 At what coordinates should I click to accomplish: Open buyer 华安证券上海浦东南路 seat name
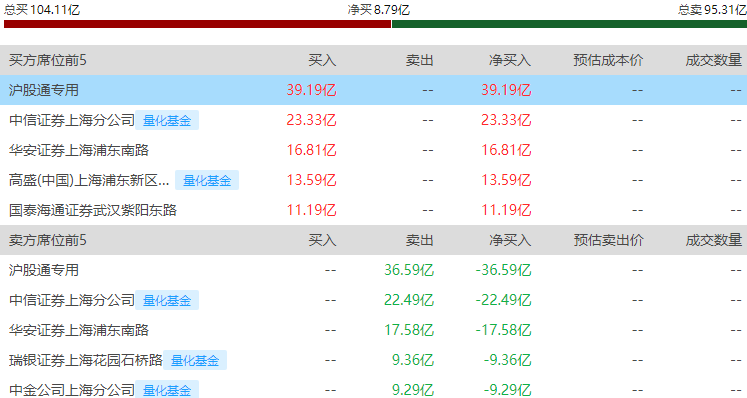click(79, 150)
